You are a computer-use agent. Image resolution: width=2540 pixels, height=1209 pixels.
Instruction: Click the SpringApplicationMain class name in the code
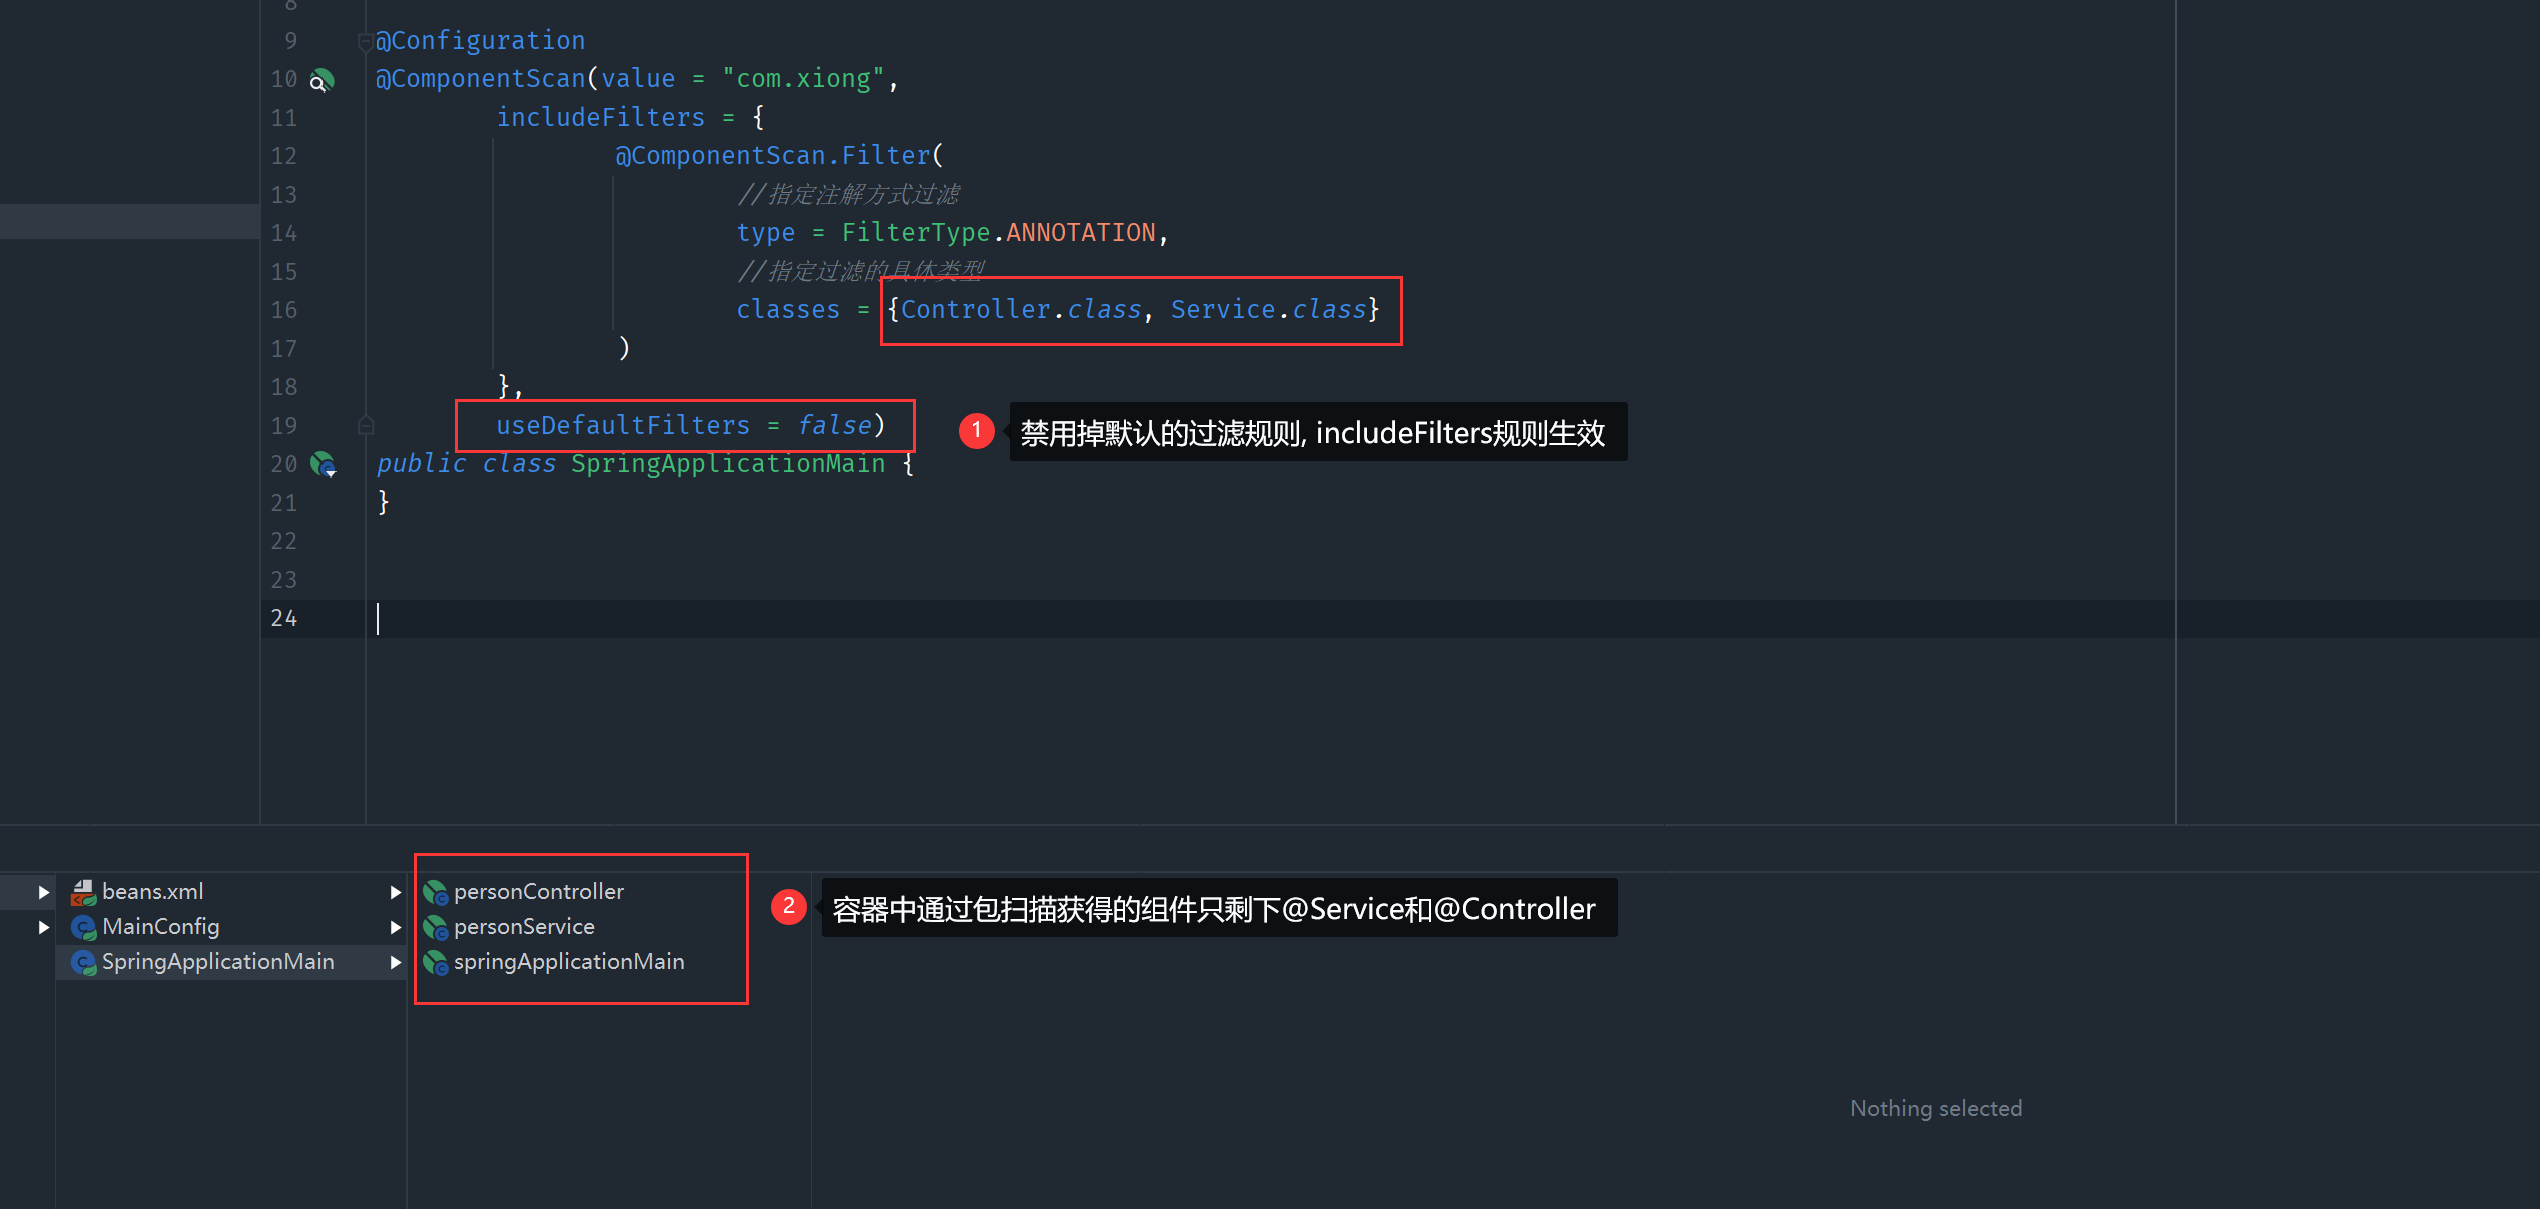(x=727, y=464)
